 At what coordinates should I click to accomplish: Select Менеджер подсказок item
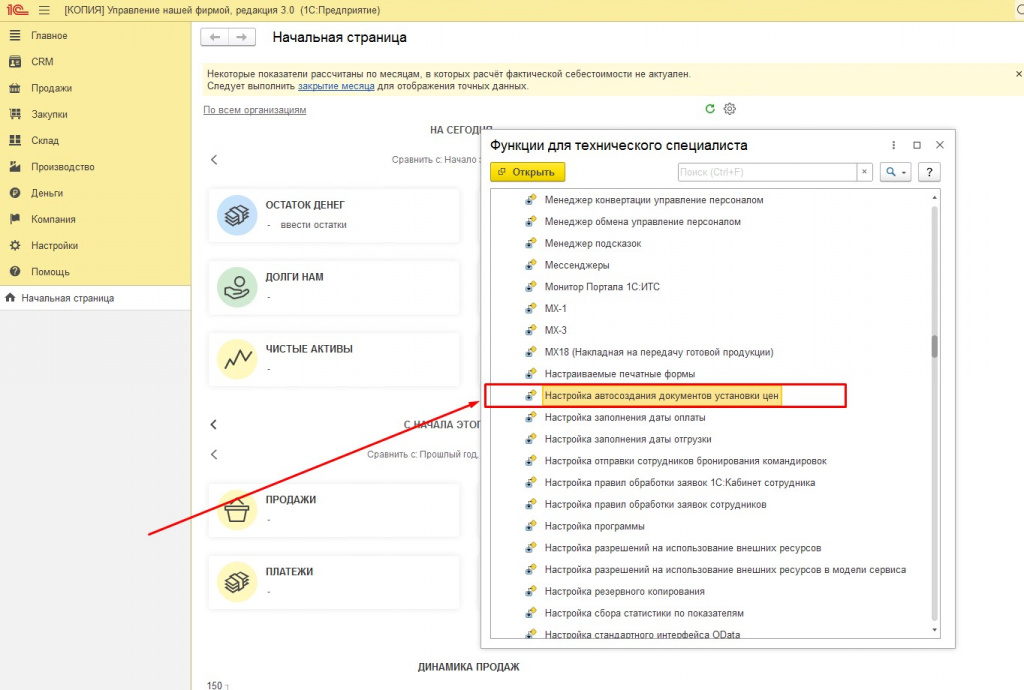(x=593, y=243)
